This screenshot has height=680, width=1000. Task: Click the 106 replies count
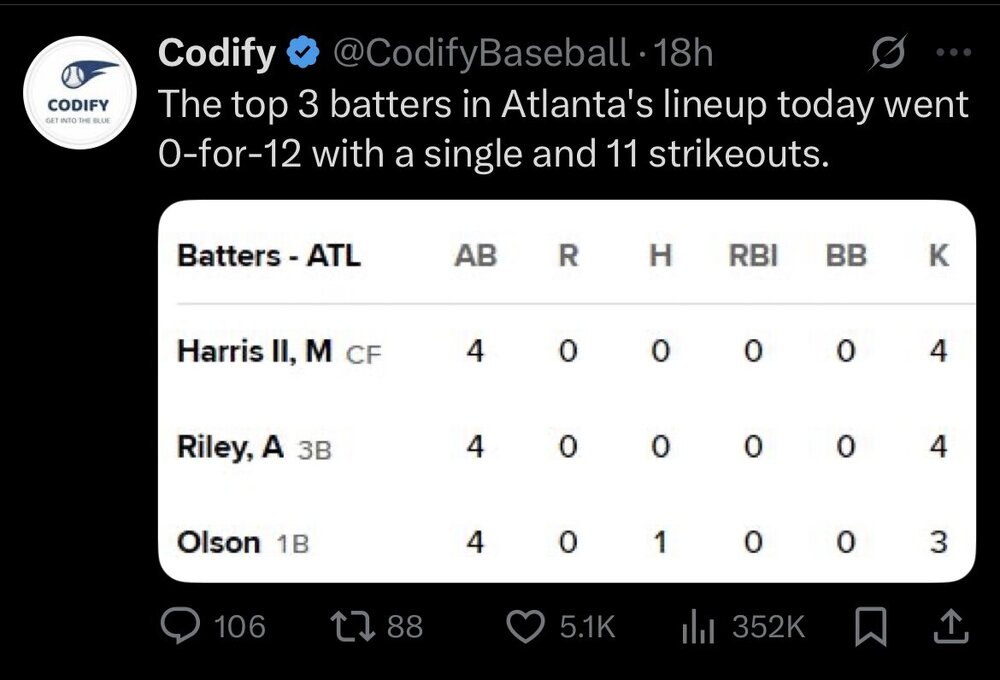[x=240, y=627]
